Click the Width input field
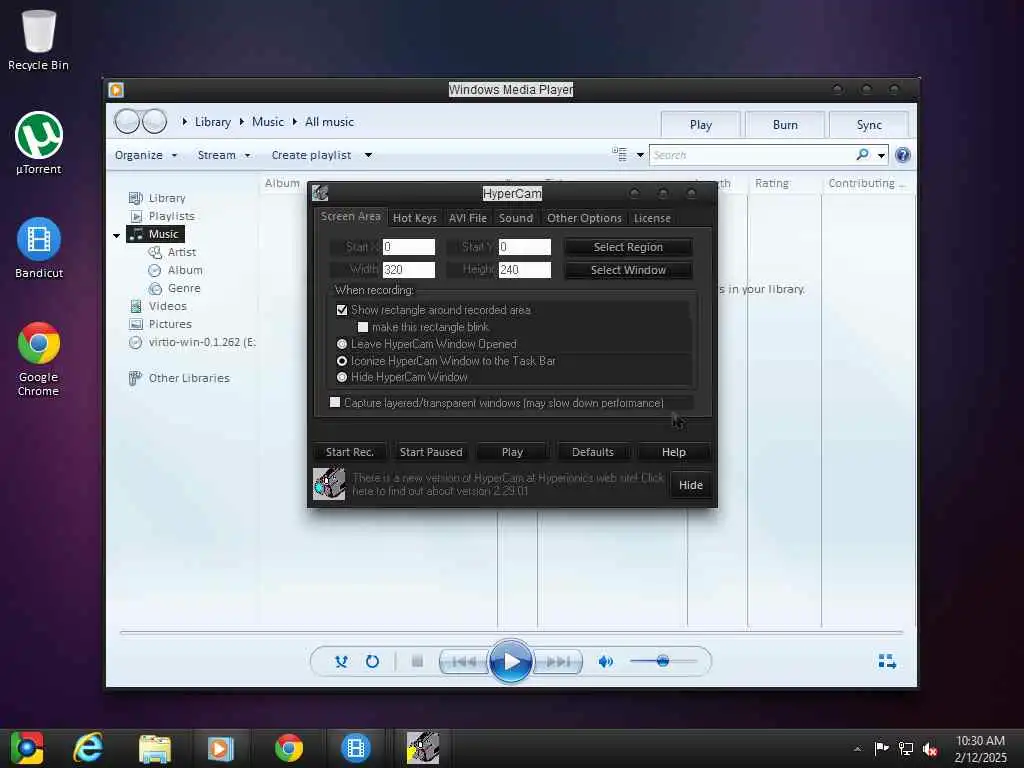 coord(409,270)
